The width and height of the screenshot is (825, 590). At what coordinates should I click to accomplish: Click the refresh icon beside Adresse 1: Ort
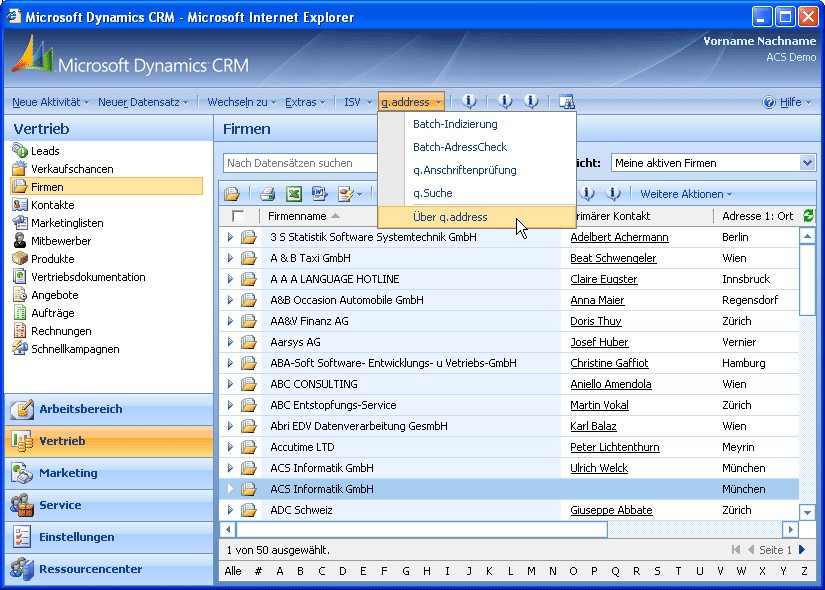tap(808, 215)
